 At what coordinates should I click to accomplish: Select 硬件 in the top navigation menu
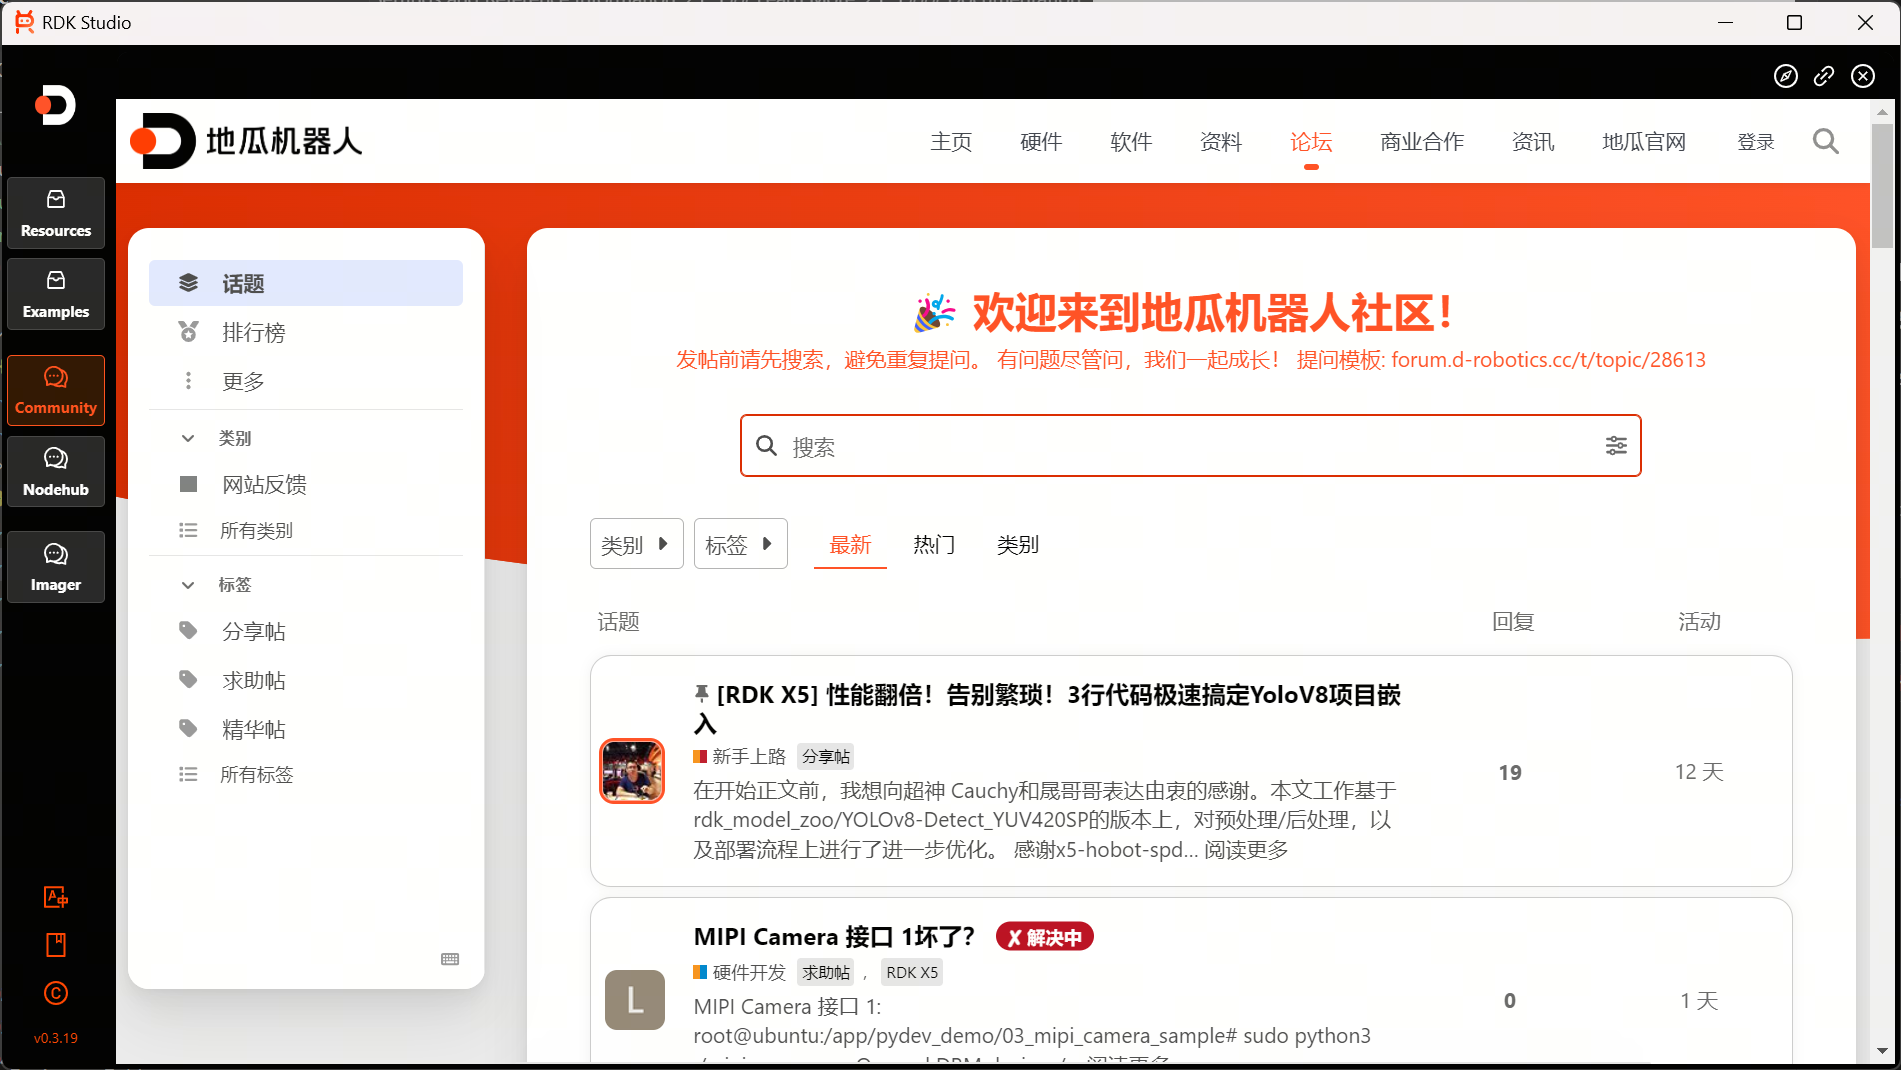click(x=1041, y=142)
